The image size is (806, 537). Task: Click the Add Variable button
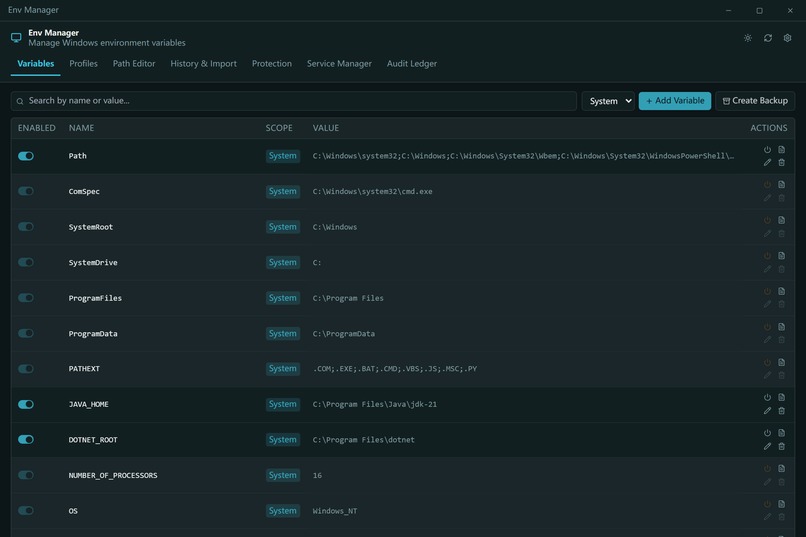674,101
